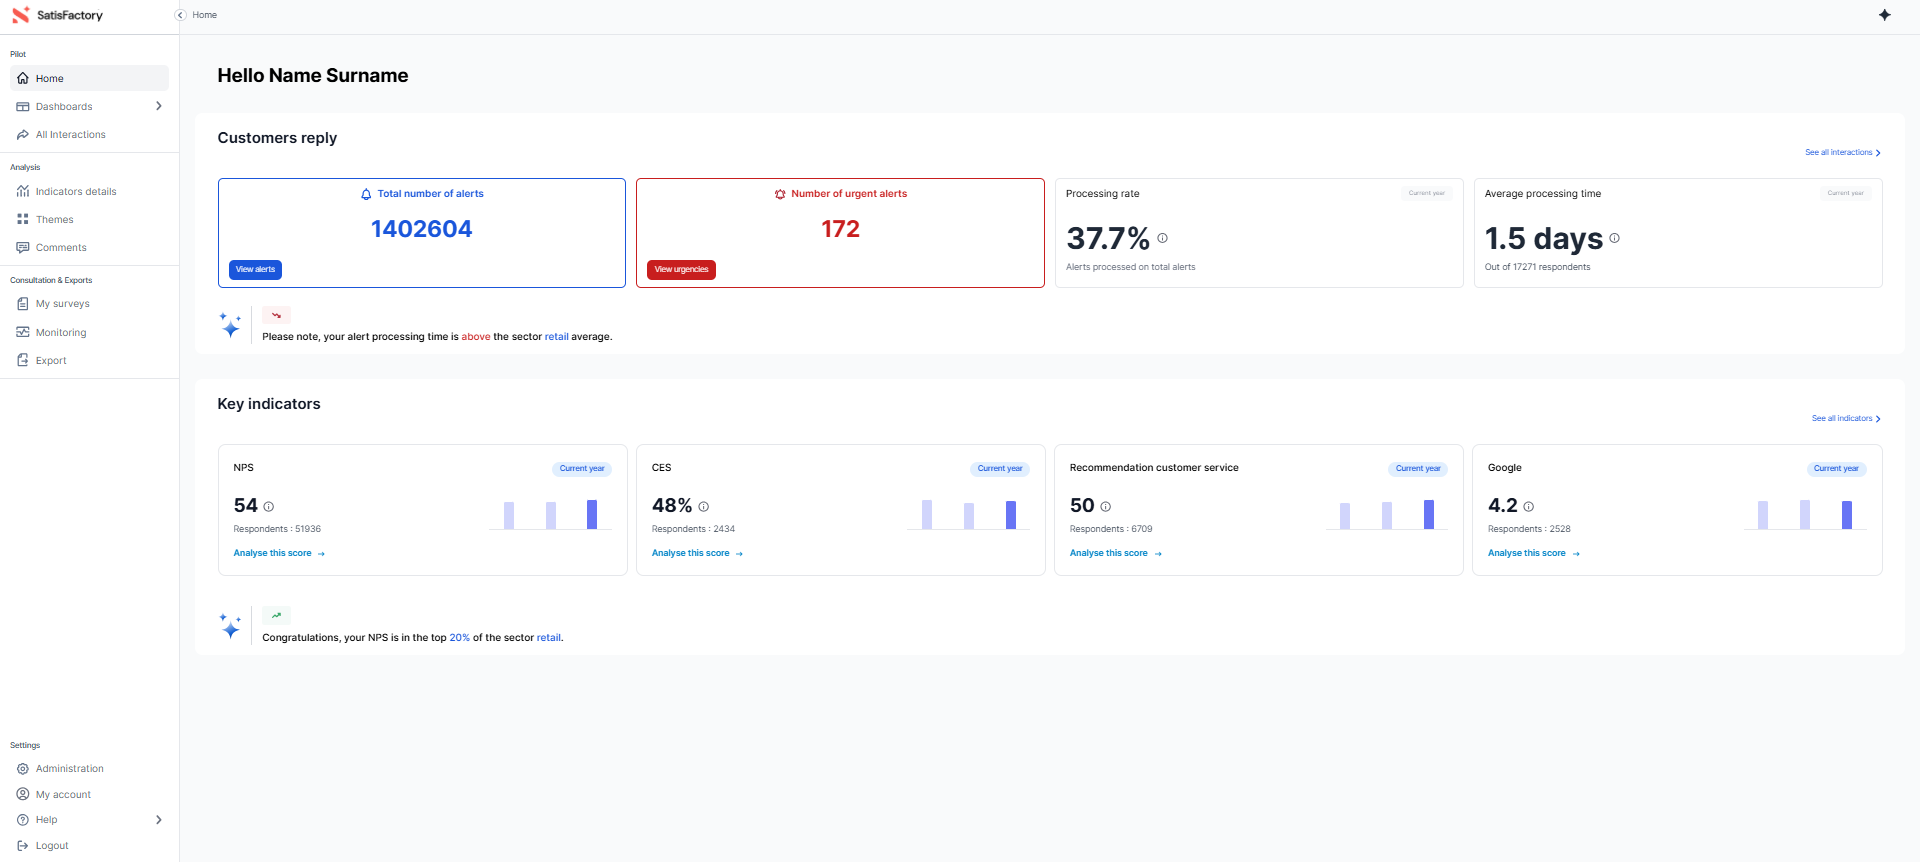Viewport: 1920px width, 862px height.
Task: Click the NPS card bar chart
Action: coord(550,514)
